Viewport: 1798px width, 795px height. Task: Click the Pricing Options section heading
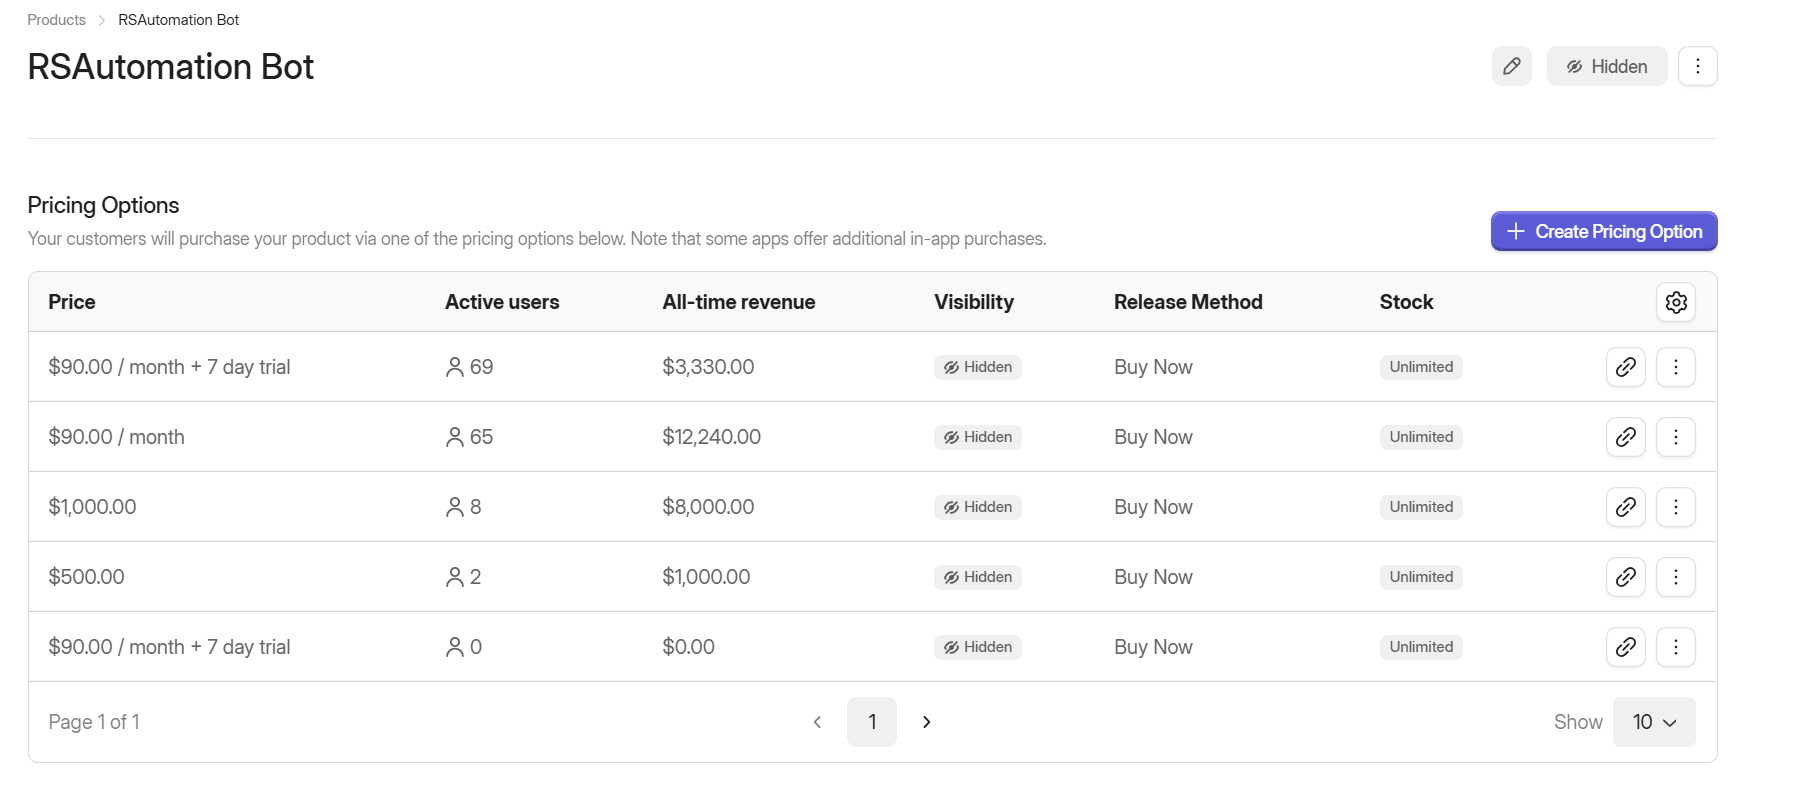[x=103, y=205]
